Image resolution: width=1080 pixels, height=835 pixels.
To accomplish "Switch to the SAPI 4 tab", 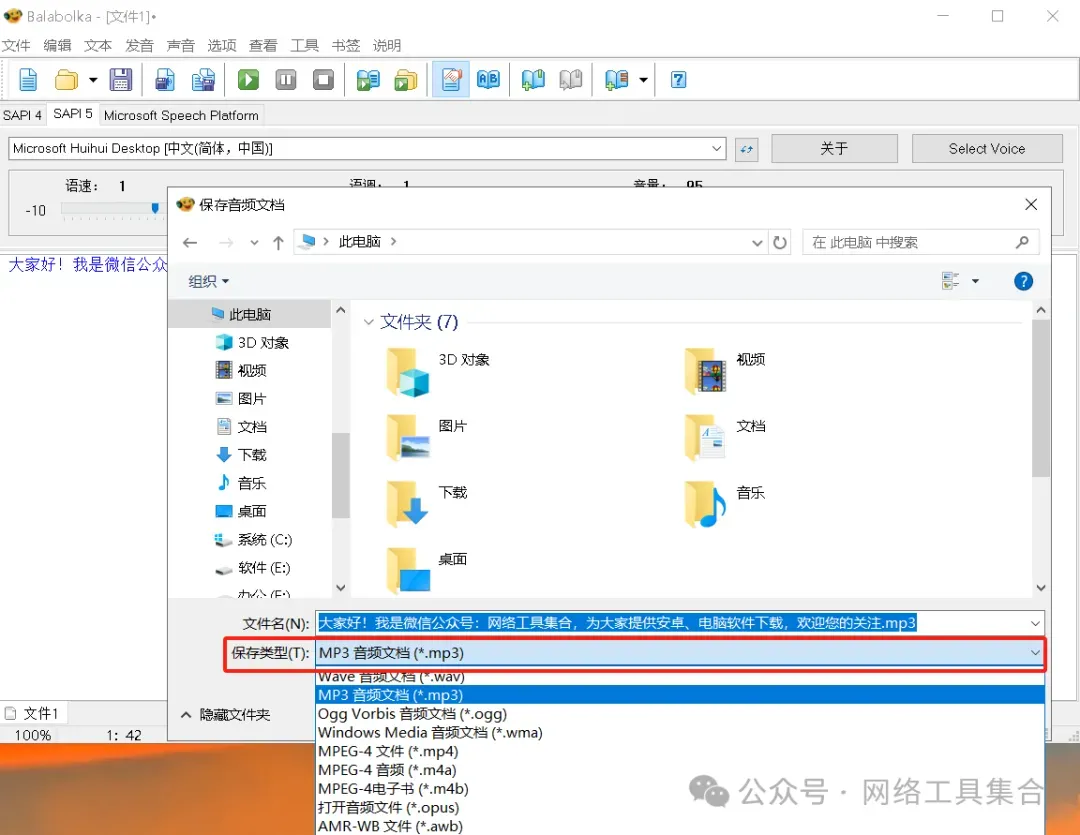I will 23,115.
